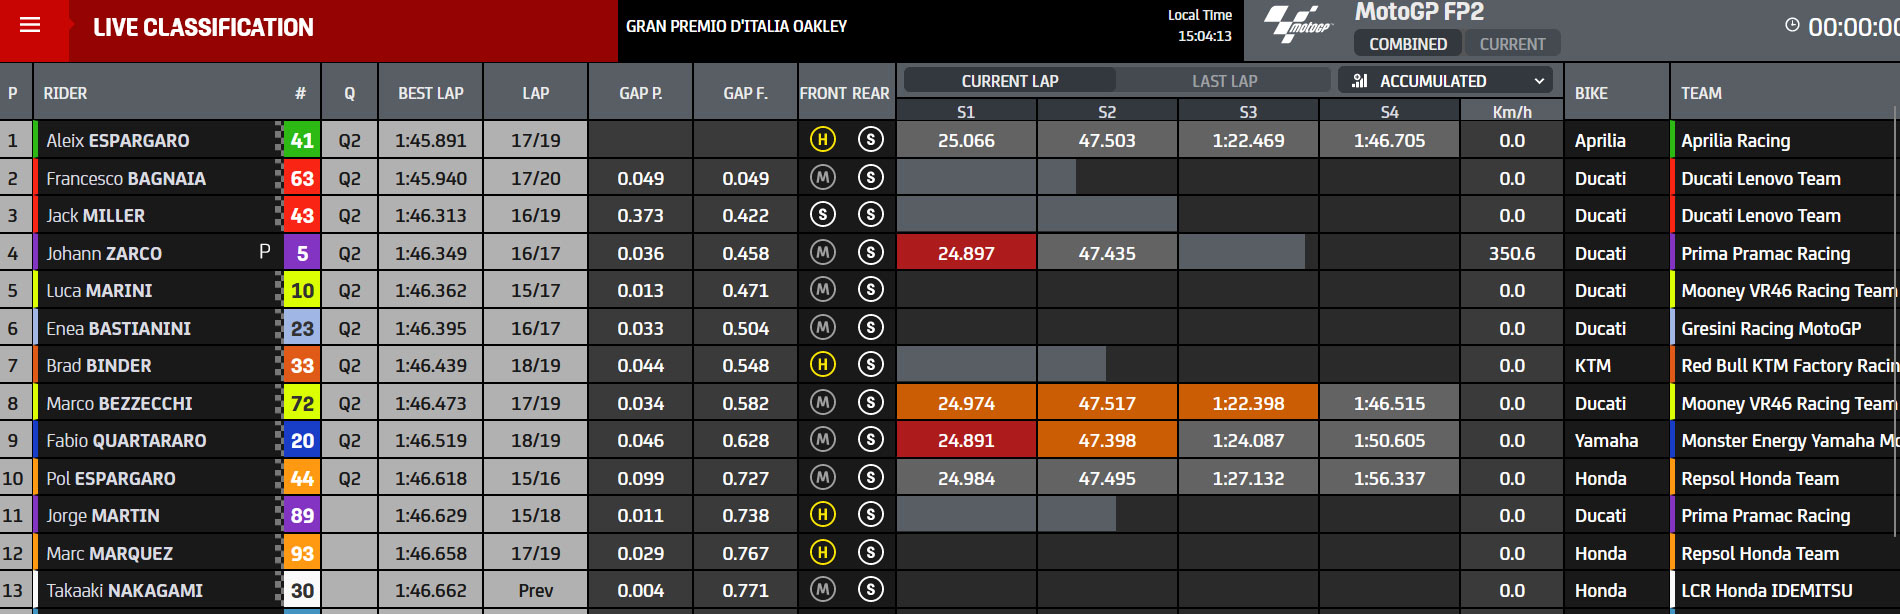Click the Km/h column header
This screenshot has height=614, width=1900.
(1512, 112)
